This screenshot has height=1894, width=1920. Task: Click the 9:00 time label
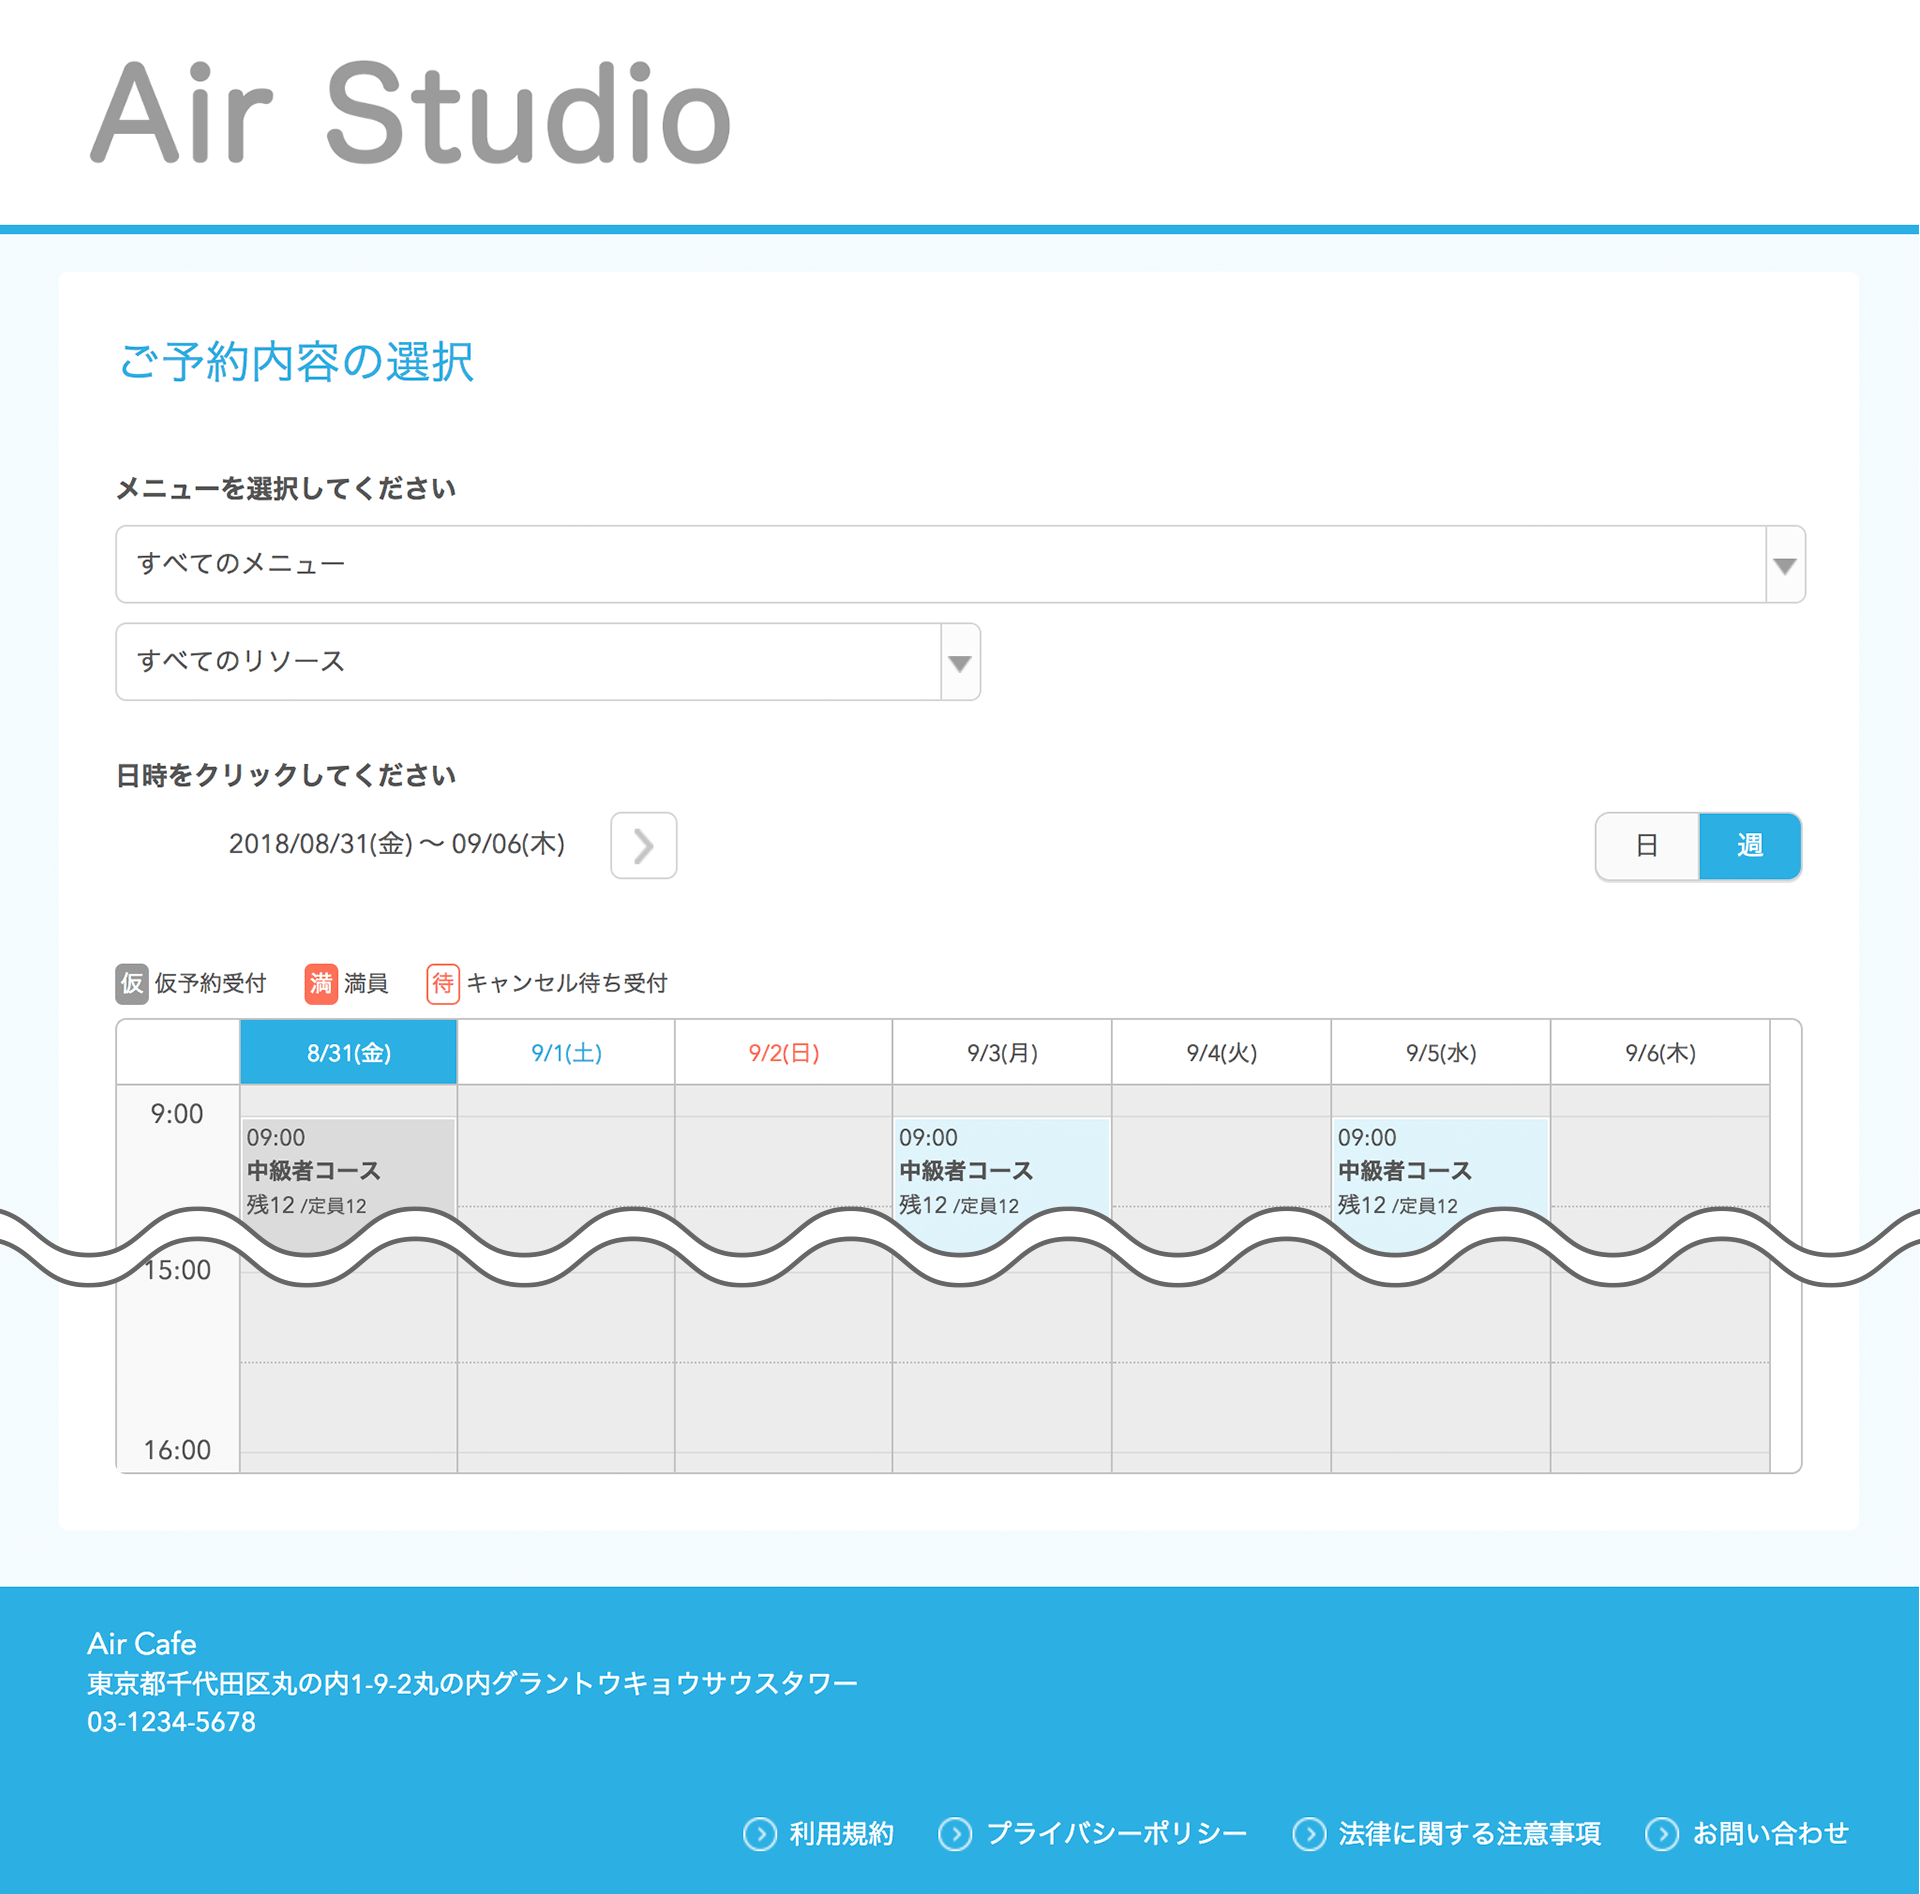[x=177, y=1114]
